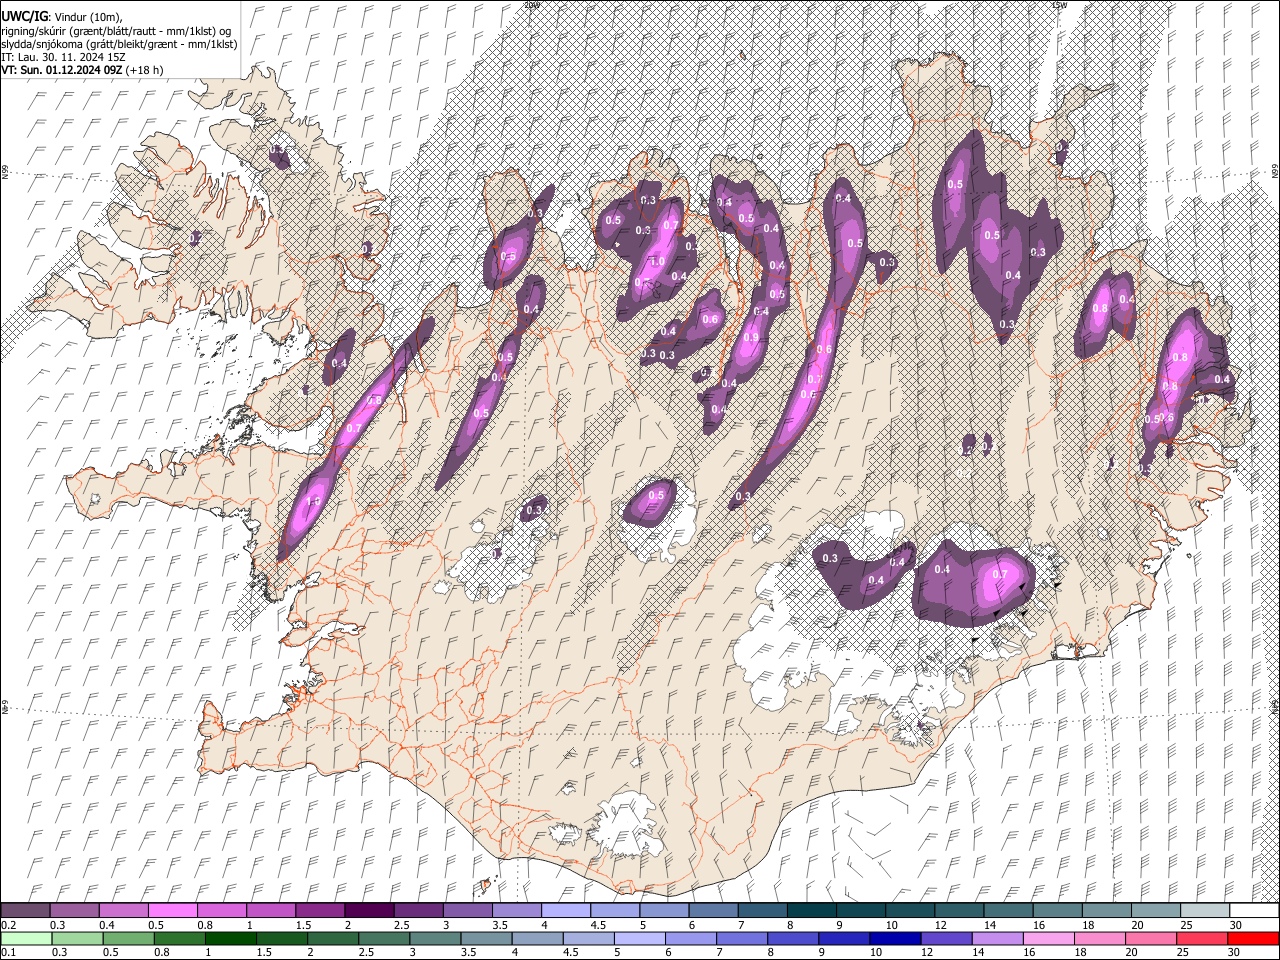1280x960 pixels.
Task: Click the 4–4.5 pale lavender snow legend swatch
Action: [x=566, y=911]
